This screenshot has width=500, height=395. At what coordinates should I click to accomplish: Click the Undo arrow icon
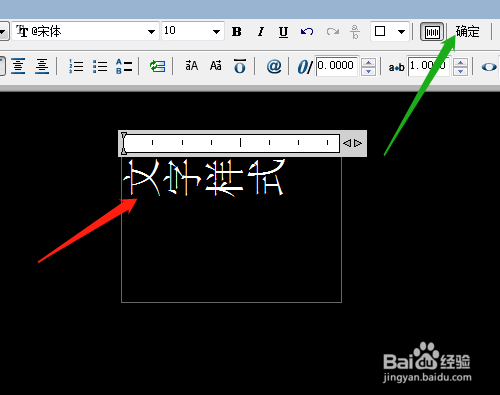[307, 32]
